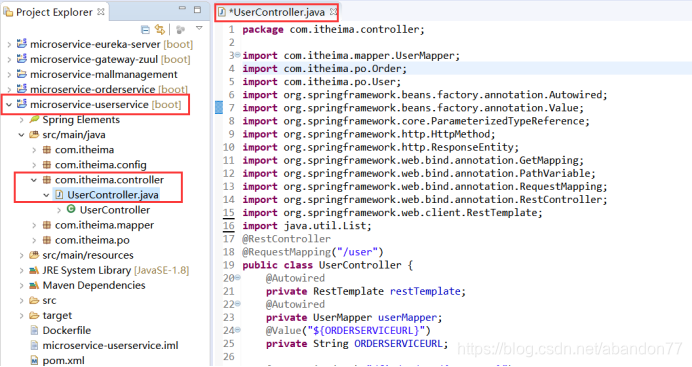Click the Spring Elements leaf icon

click(34, 119)
